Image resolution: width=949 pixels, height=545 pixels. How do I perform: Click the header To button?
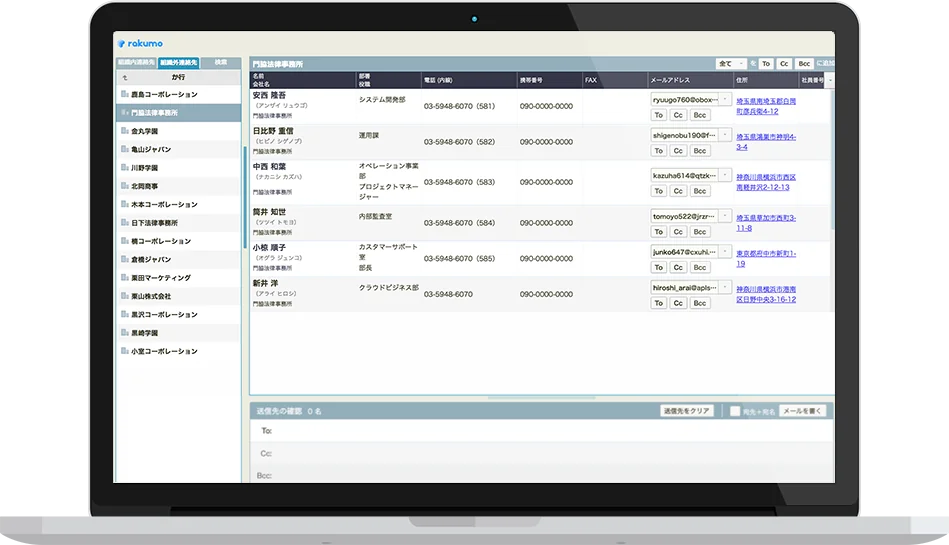[x=766, y=64]
